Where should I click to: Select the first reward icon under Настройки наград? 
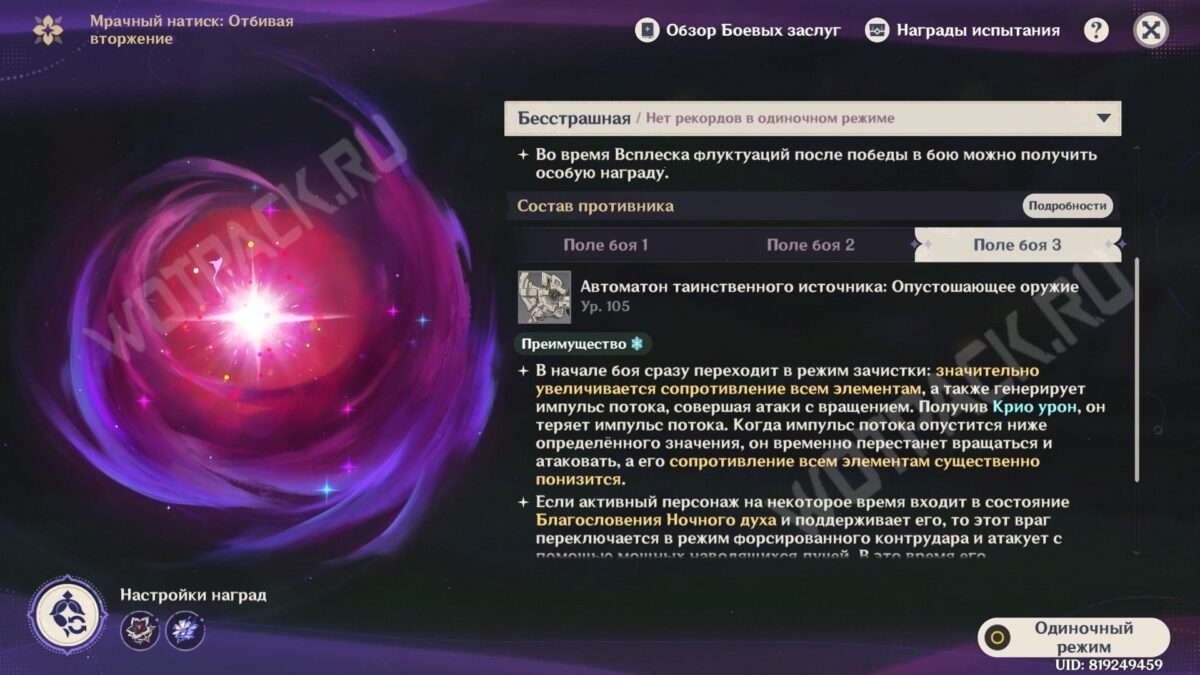coord(140,630)
